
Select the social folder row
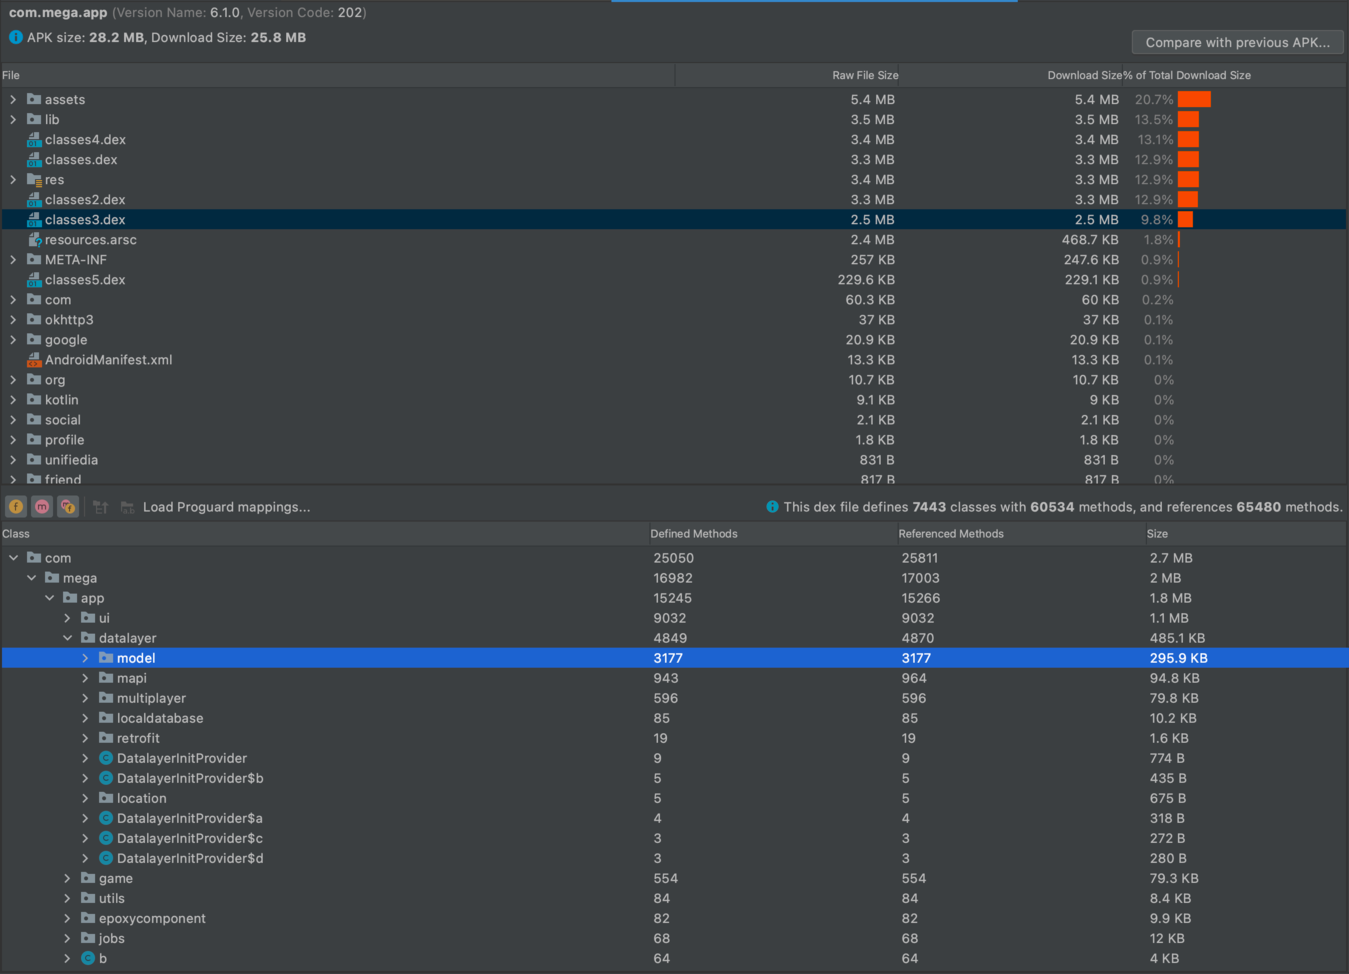click(673, 419)
